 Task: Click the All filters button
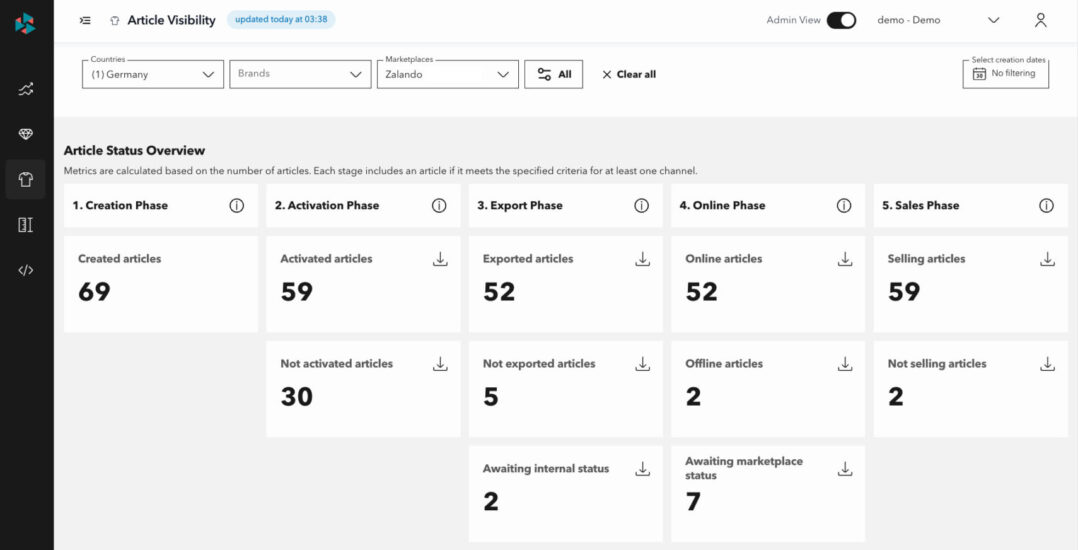(x=553, y=74)
